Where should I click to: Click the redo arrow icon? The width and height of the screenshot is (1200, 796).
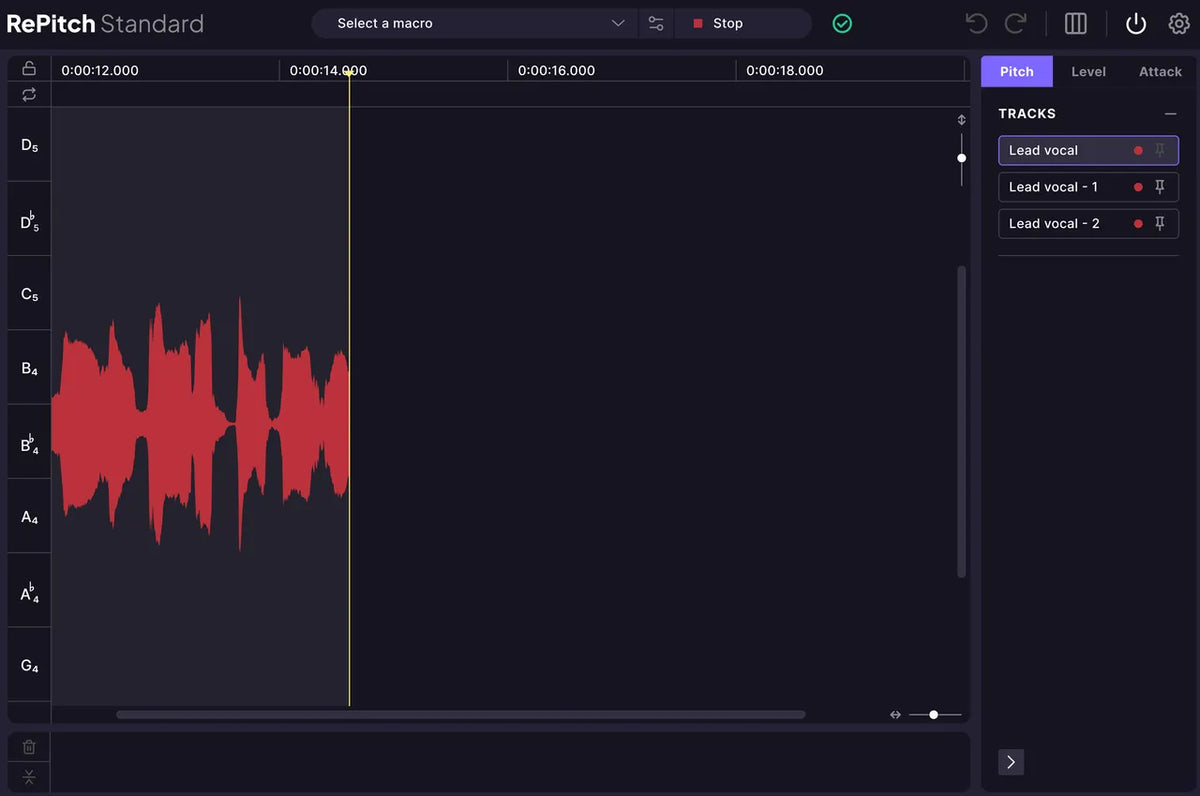coord(1015,24)
